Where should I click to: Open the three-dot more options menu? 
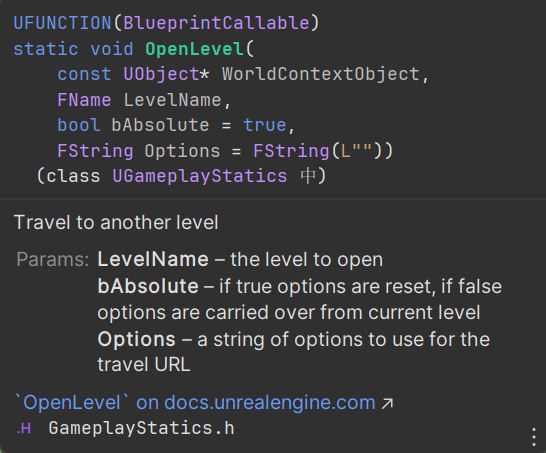pyautogui.click(x=534, y=437)
